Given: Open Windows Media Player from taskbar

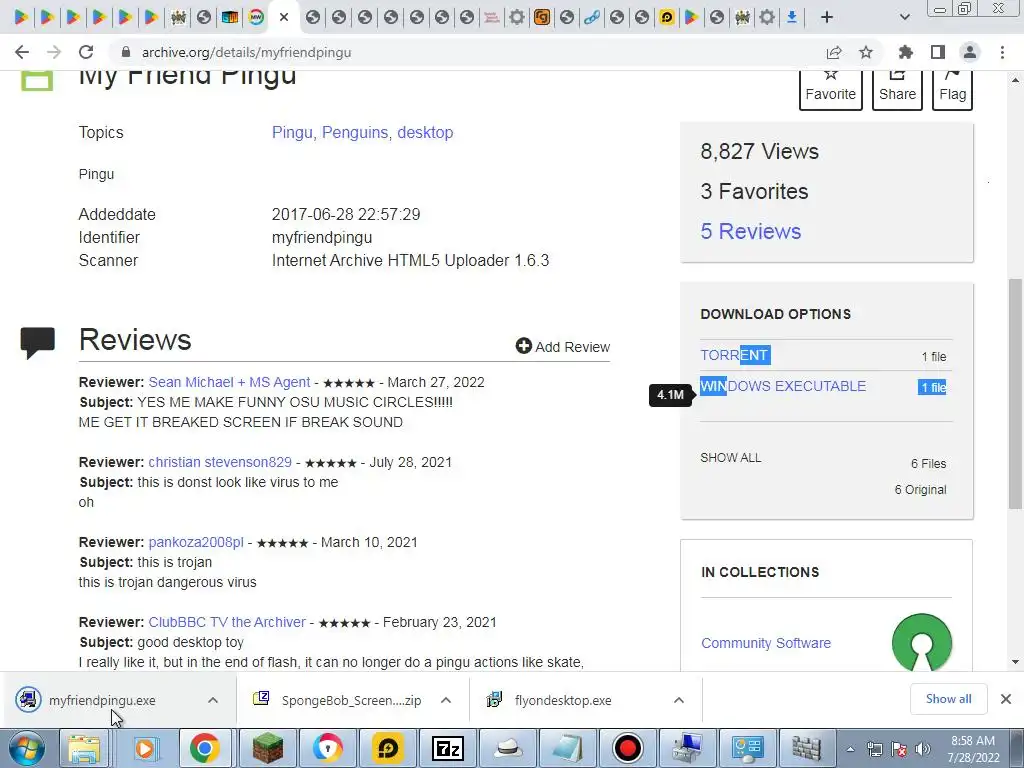Looking at the screenshot, I should [144, 748].
